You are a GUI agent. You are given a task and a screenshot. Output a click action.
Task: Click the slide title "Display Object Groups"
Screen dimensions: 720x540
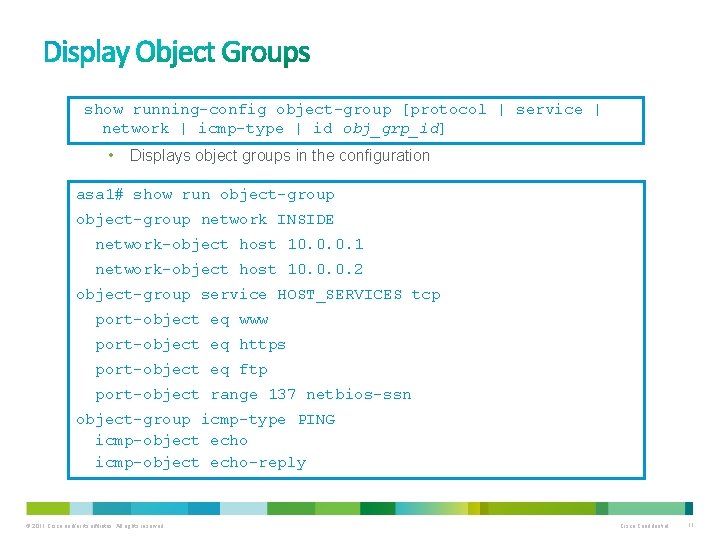(x=177, y=53)
